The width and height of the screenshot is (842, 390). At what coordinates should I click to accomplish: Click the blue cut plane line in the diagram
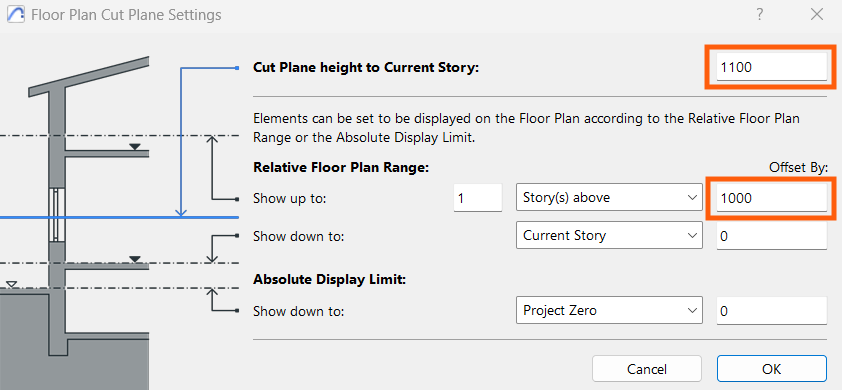click(x=119, y=218)
